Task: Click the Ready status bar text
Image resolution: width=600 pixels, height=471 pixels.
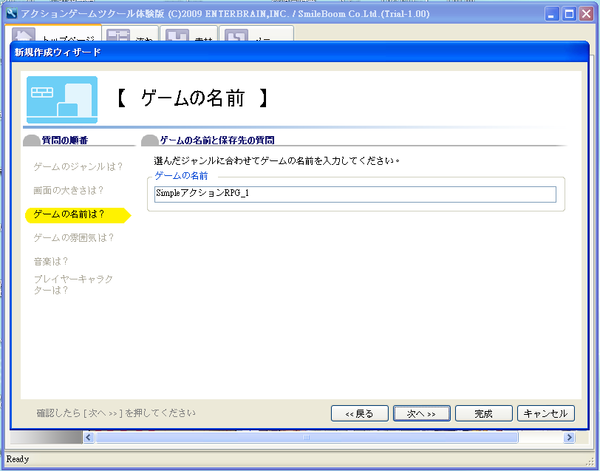Action: click(18, 459)
